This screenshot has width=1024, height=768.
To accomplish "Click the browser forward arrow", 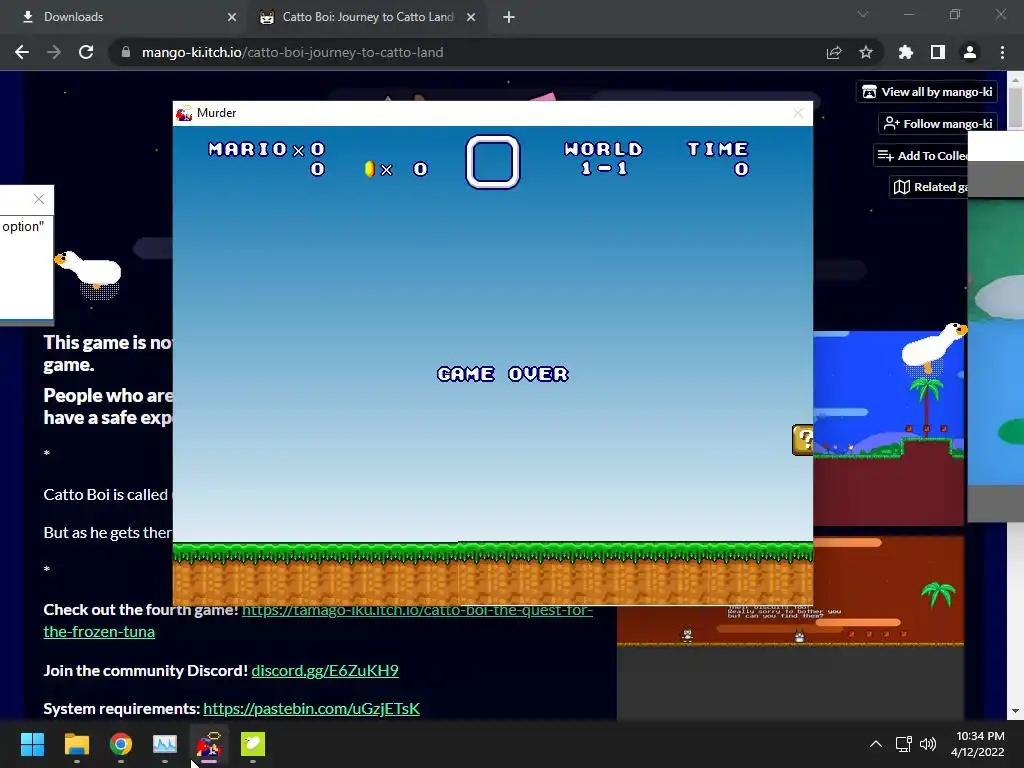I will [54, 52].
